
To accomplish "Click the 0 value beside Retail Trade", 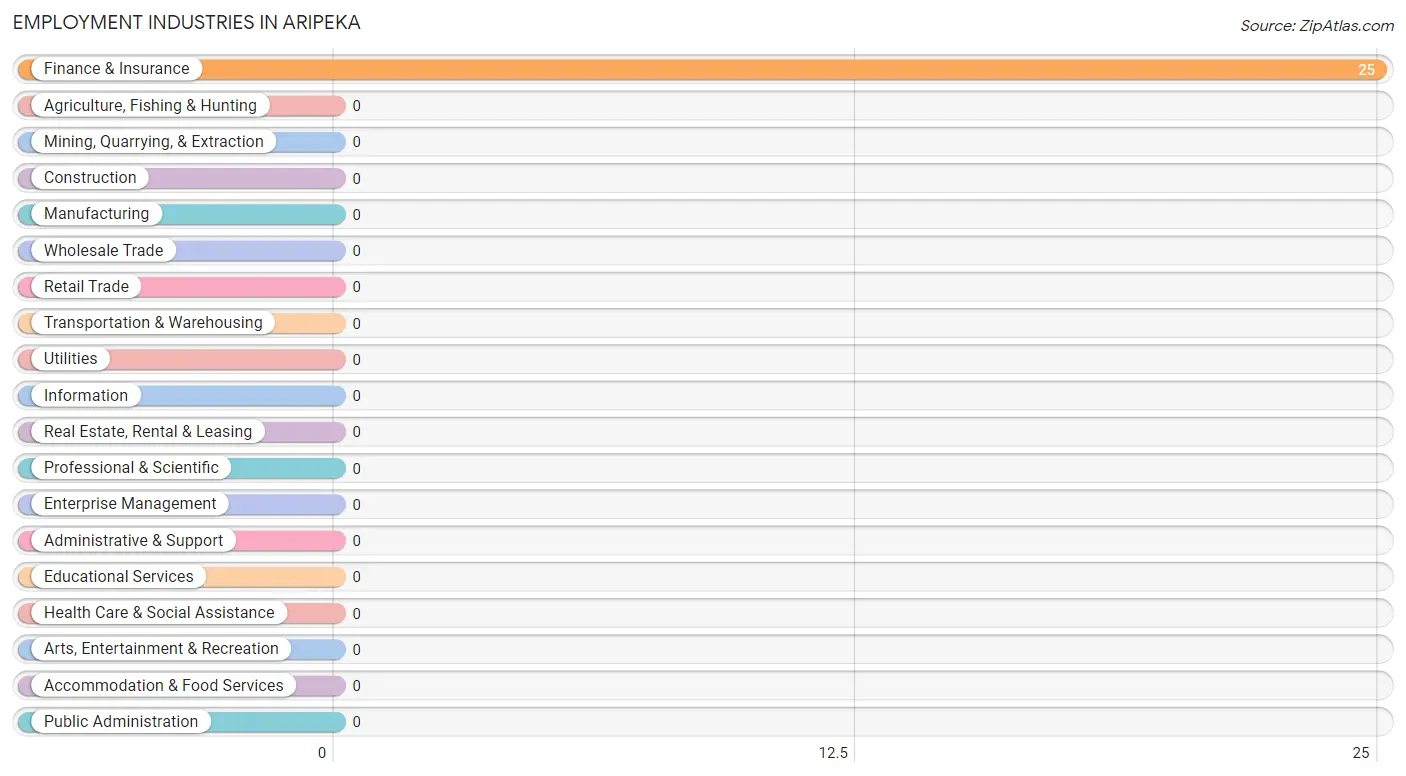I will click(356, 286).
